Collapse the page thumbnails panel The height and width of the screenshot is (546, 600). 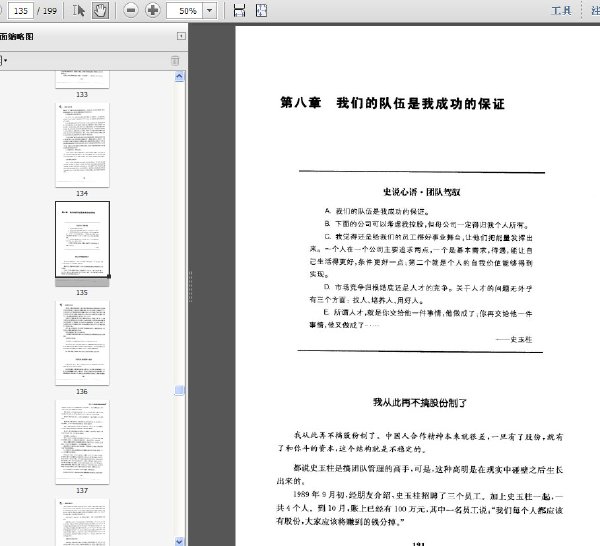(181, 36)
